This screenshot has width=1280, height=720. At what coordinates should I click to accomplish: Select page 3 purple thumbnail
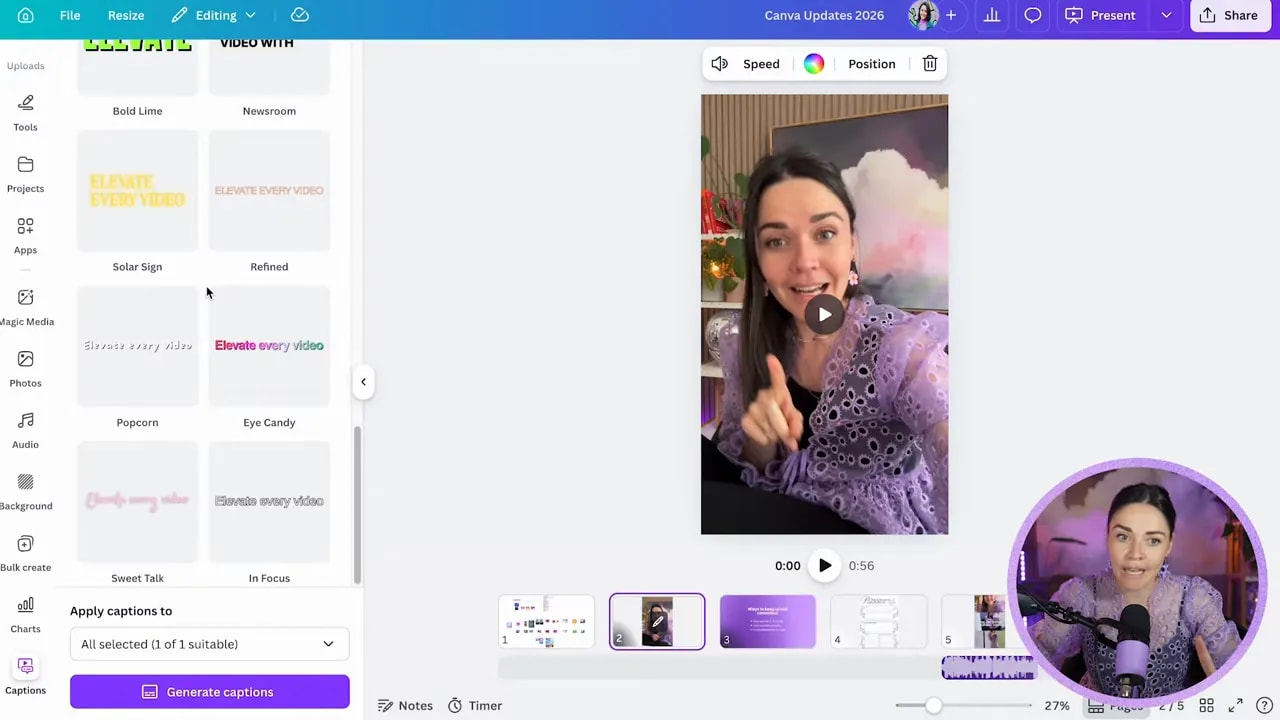pos(767,622)
